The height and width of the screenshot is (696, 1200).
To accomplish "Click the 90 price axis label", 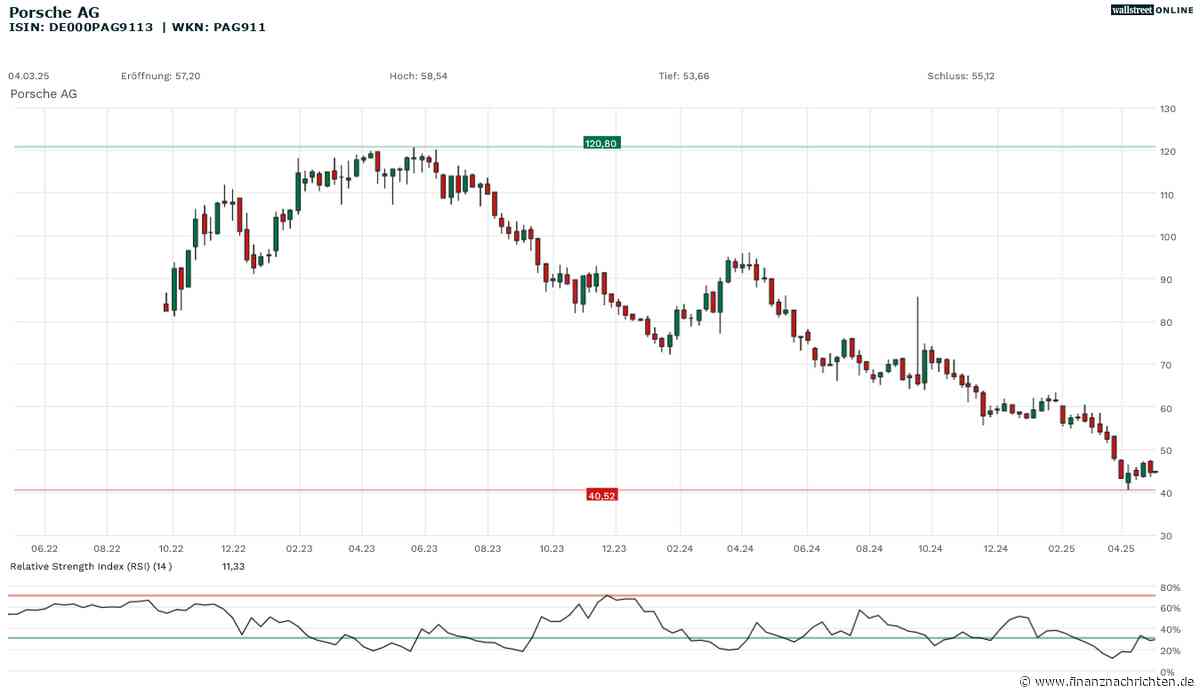I will [1165, 279].
